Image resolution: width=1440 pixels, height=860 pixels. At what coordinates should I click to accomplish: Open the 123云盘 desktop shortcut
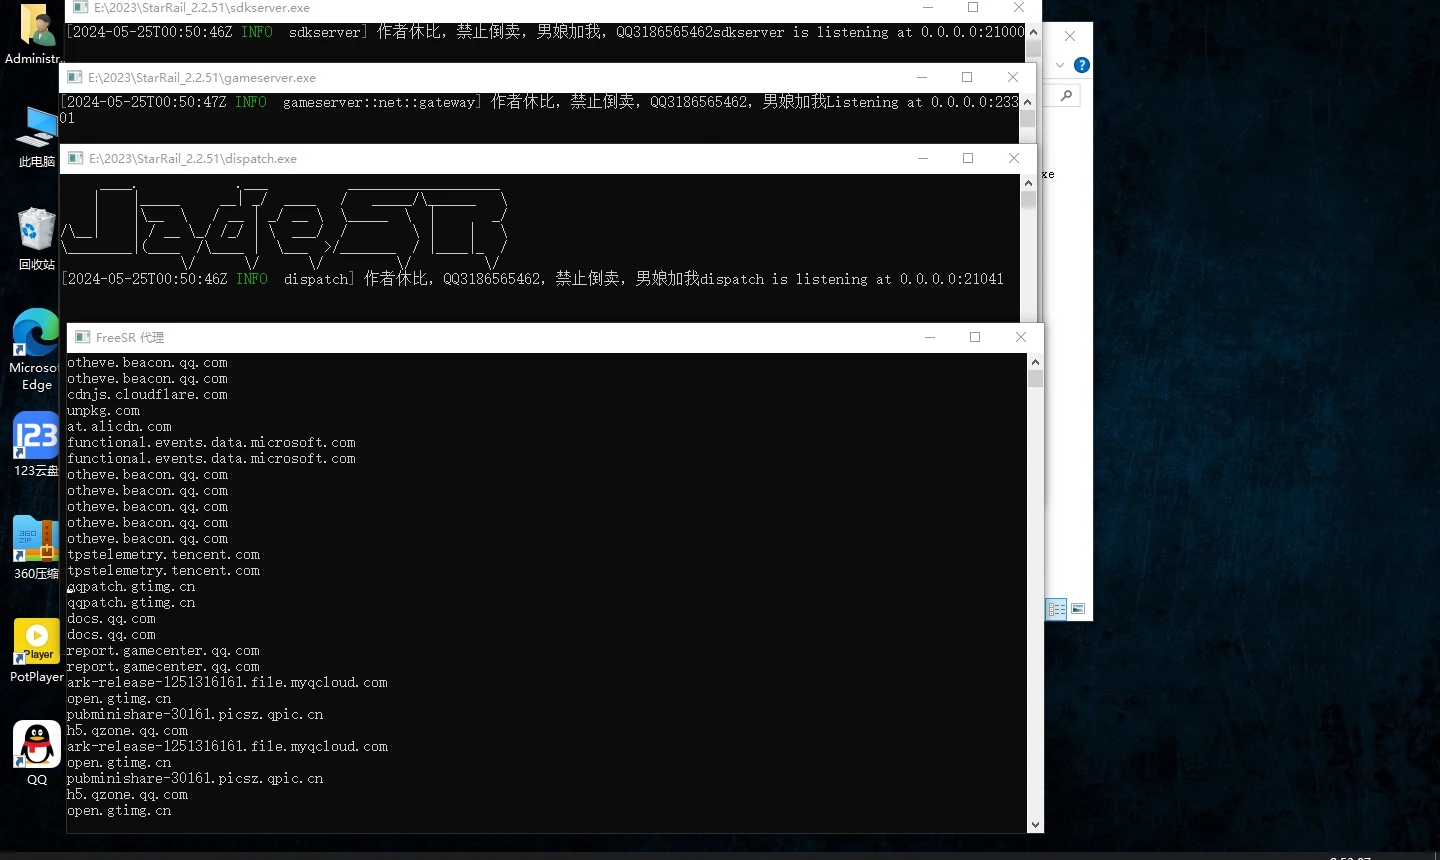click(36, 445)
